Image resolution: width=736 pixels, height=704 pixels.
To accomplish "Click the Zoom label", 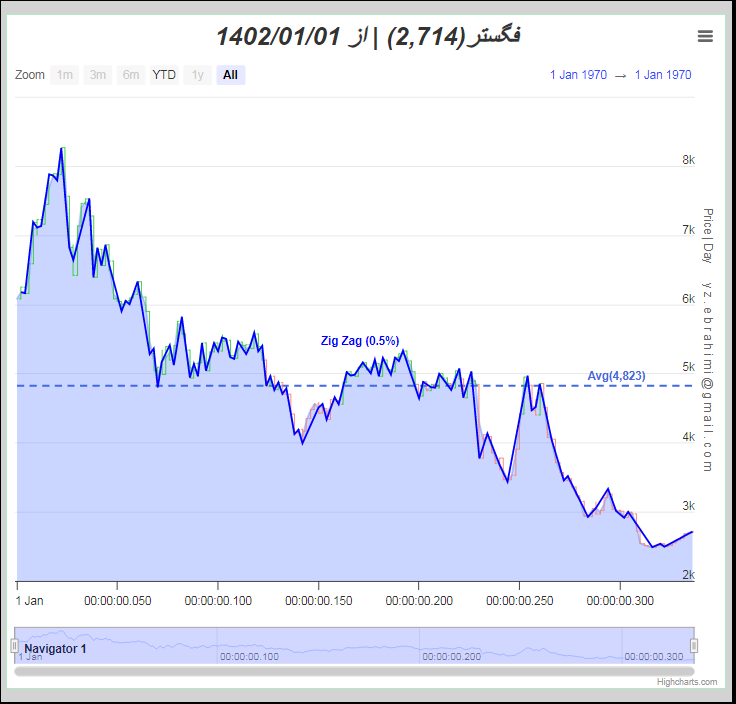I will pyautogui.click(x=30, y=75).
